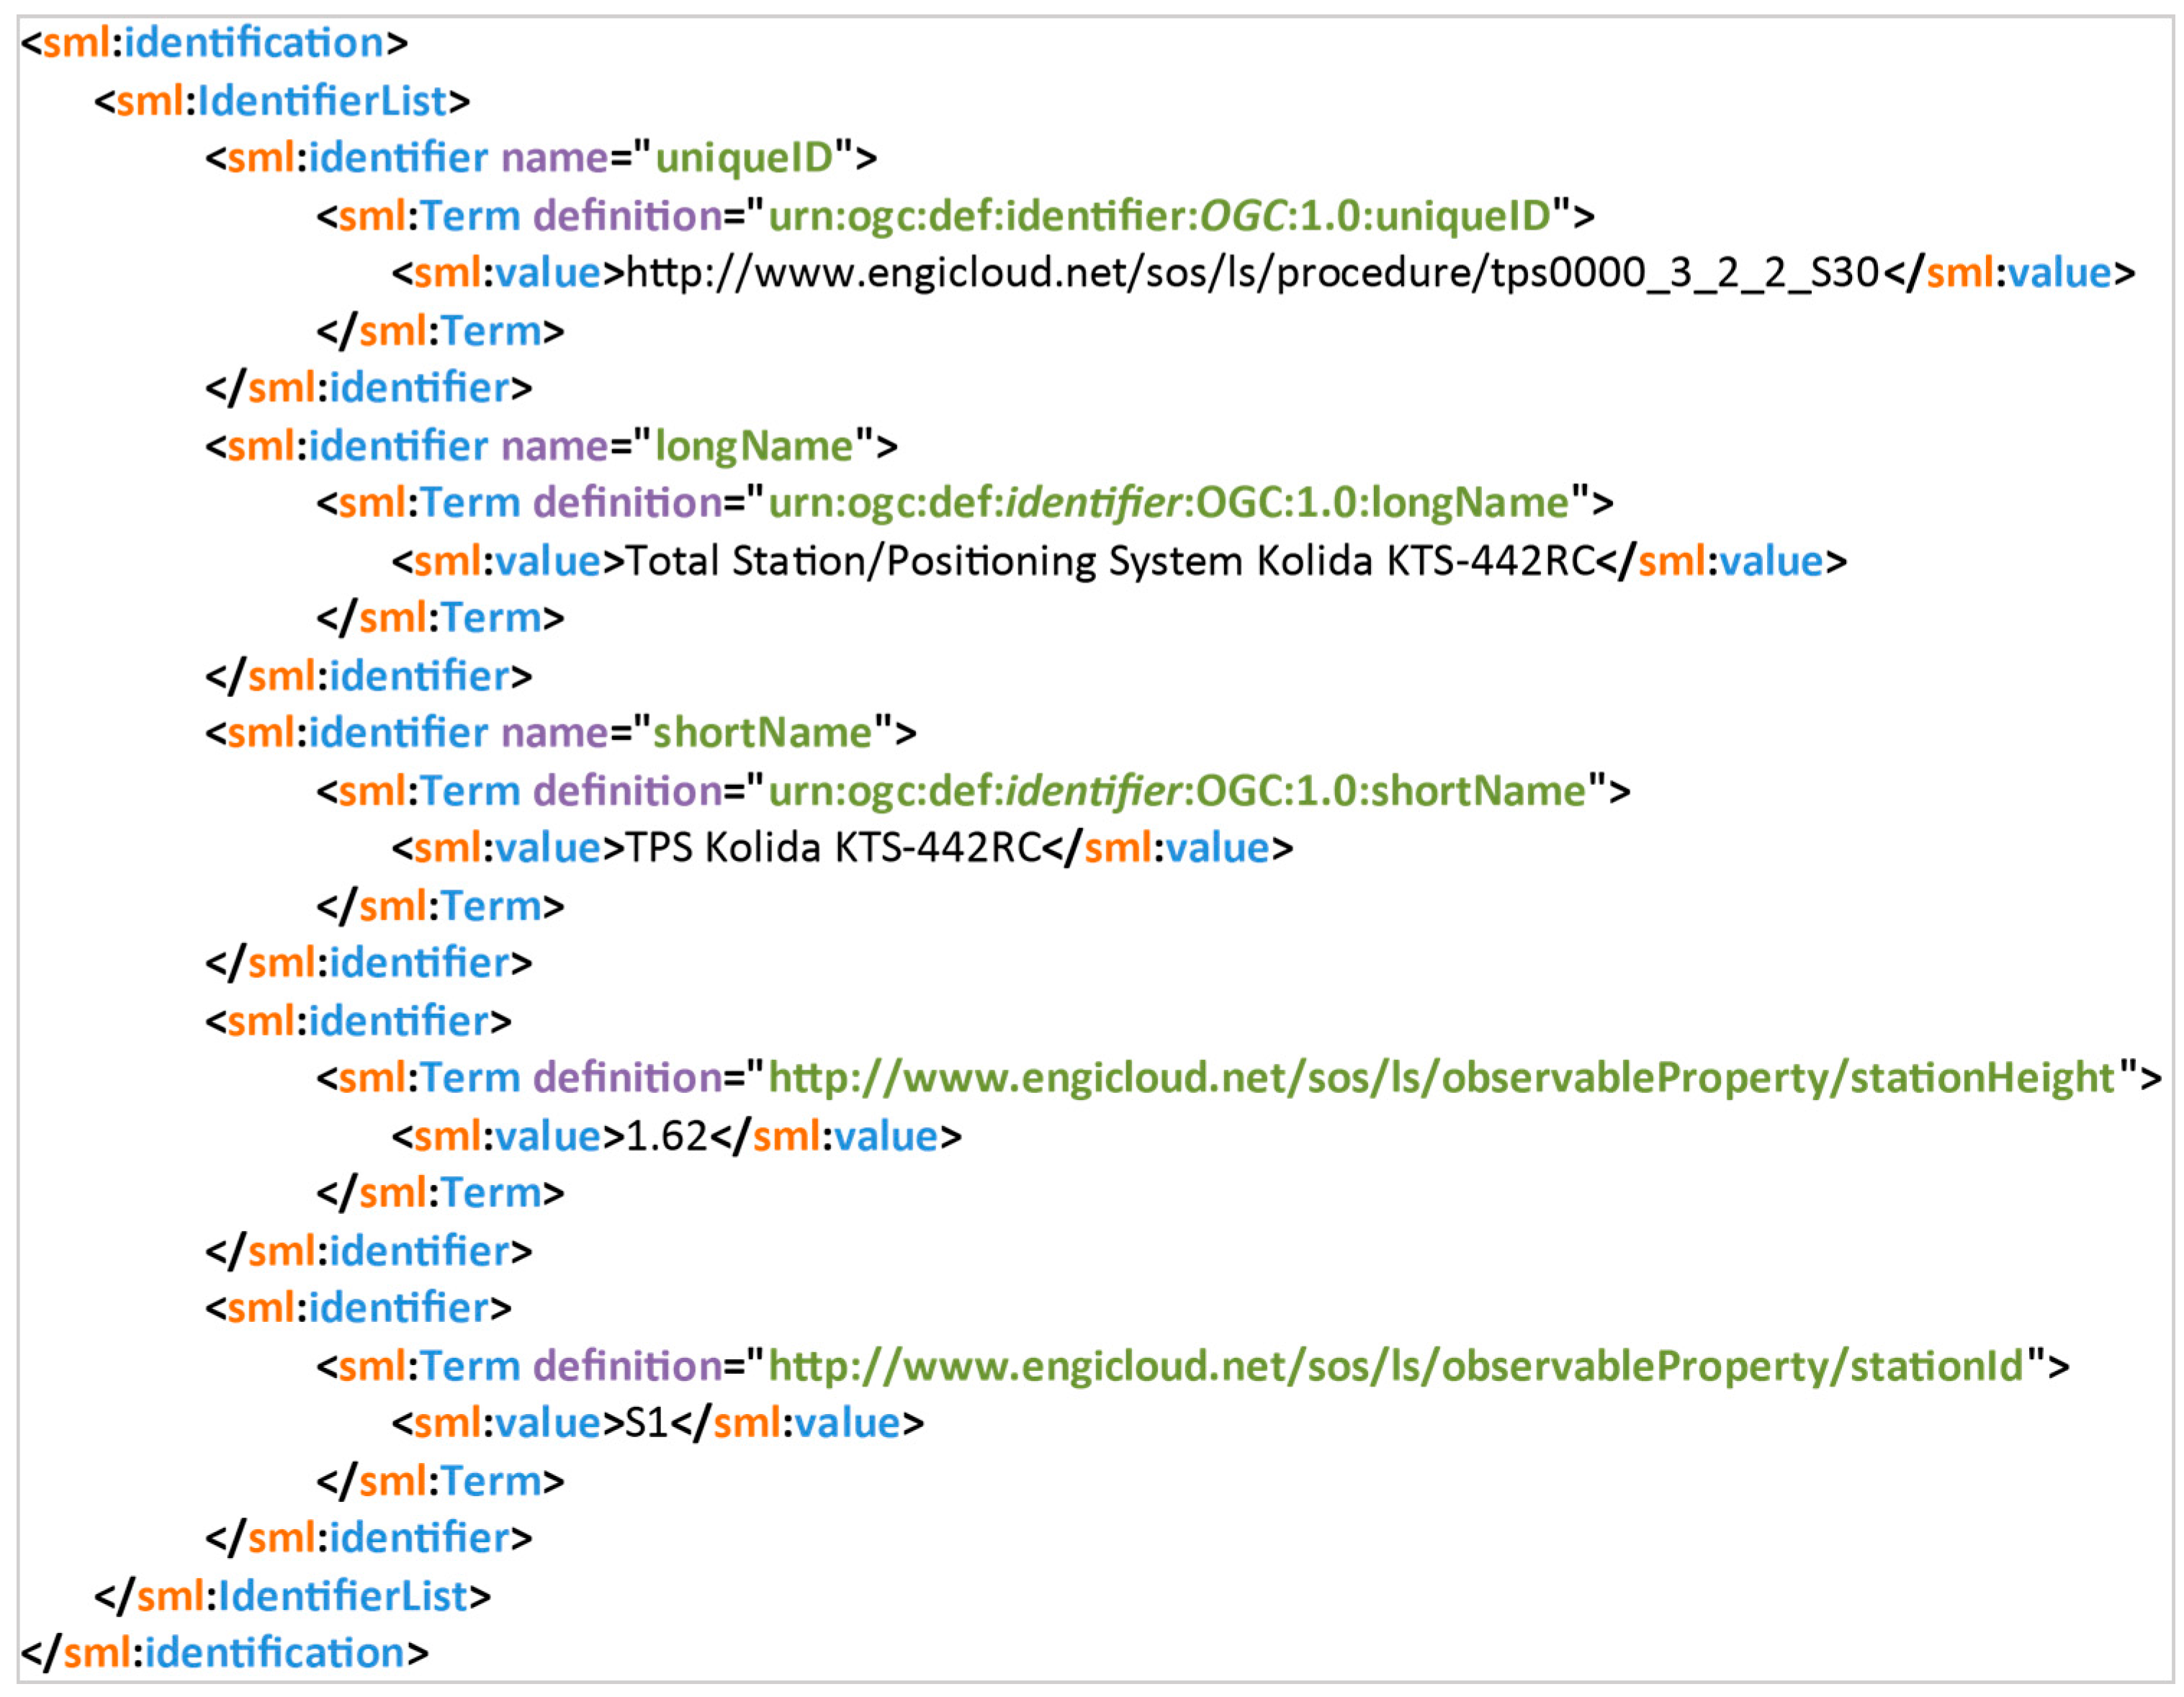Click the S1 station id value
Screen dimensions: 2184x1697
646,1423
